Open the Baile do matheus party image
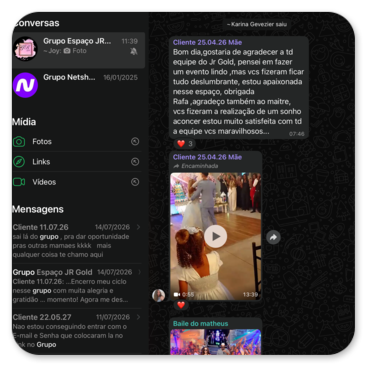 tap(216, 342)
